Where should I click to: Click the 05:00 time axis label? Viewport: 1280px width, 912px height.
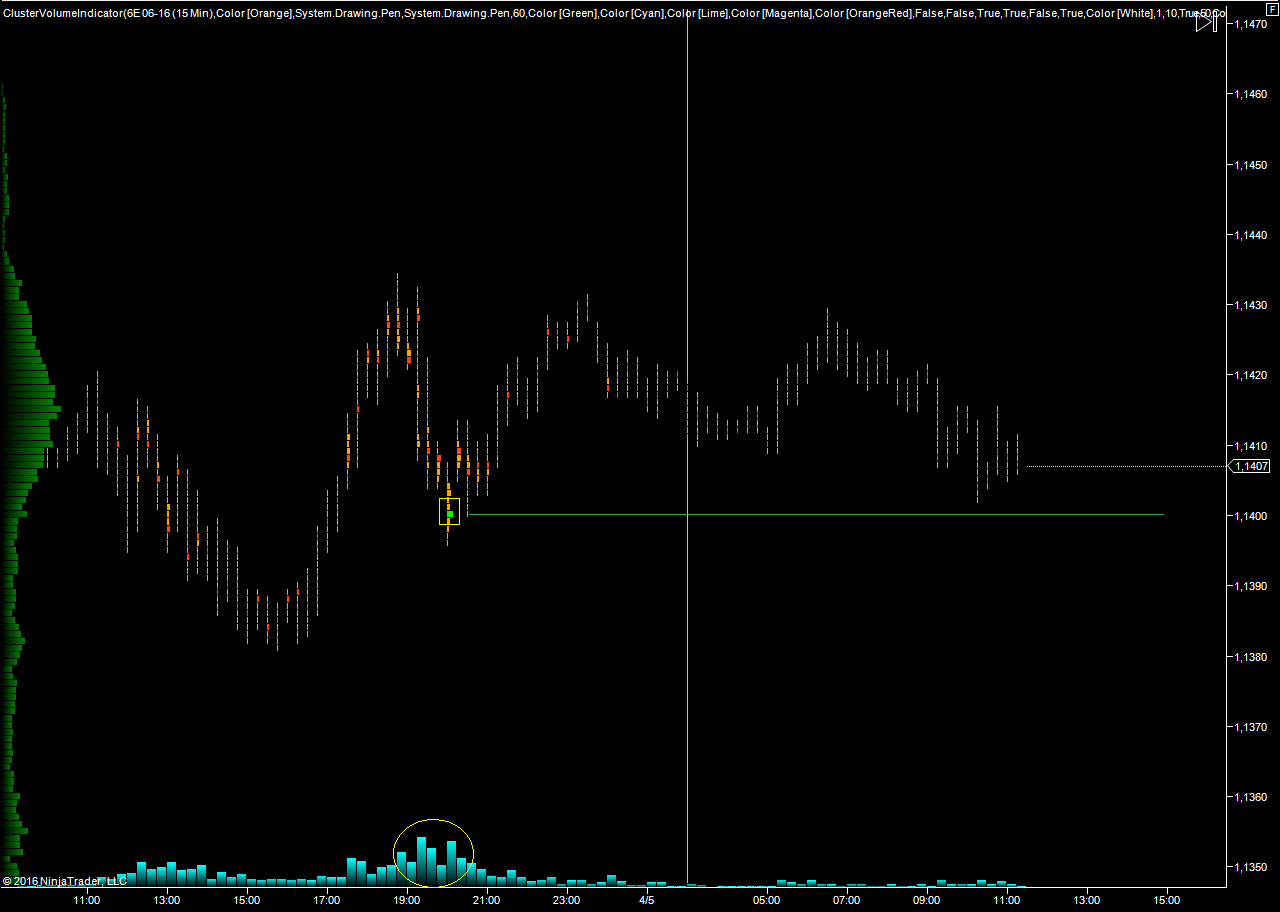pos(767,900)
